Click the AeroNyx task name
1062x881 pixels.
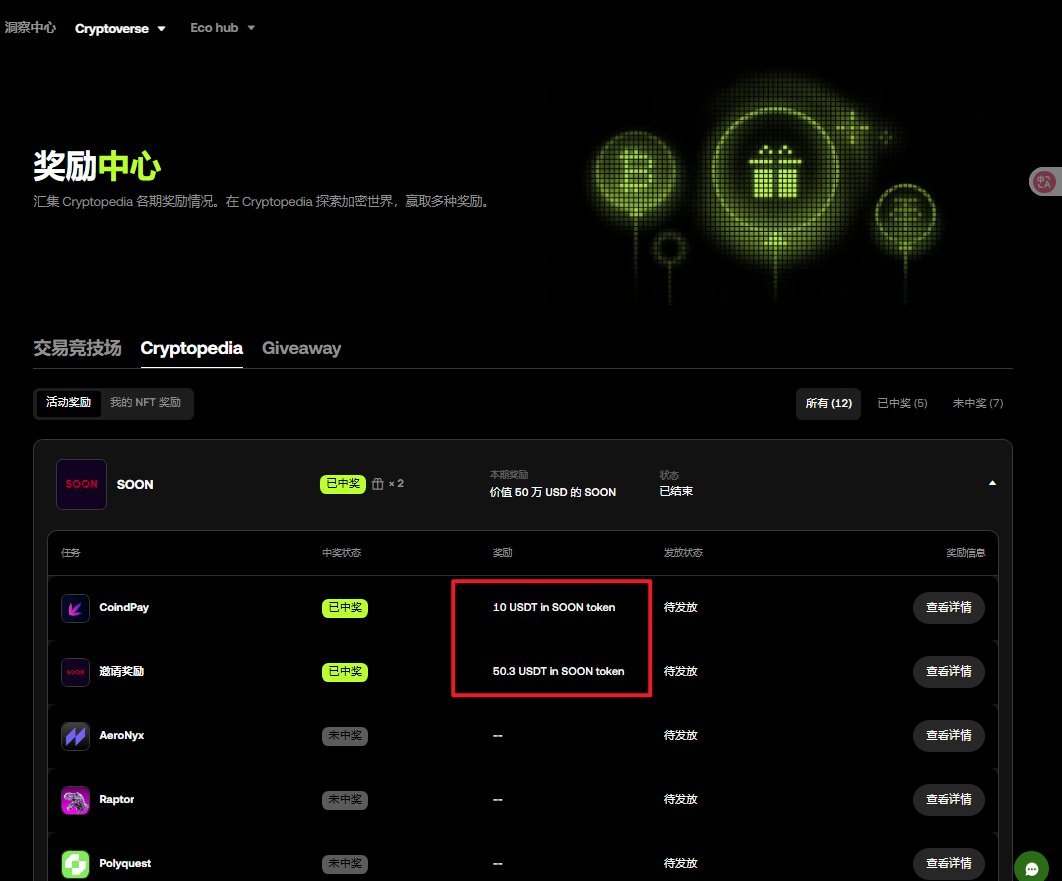(121, 735)
